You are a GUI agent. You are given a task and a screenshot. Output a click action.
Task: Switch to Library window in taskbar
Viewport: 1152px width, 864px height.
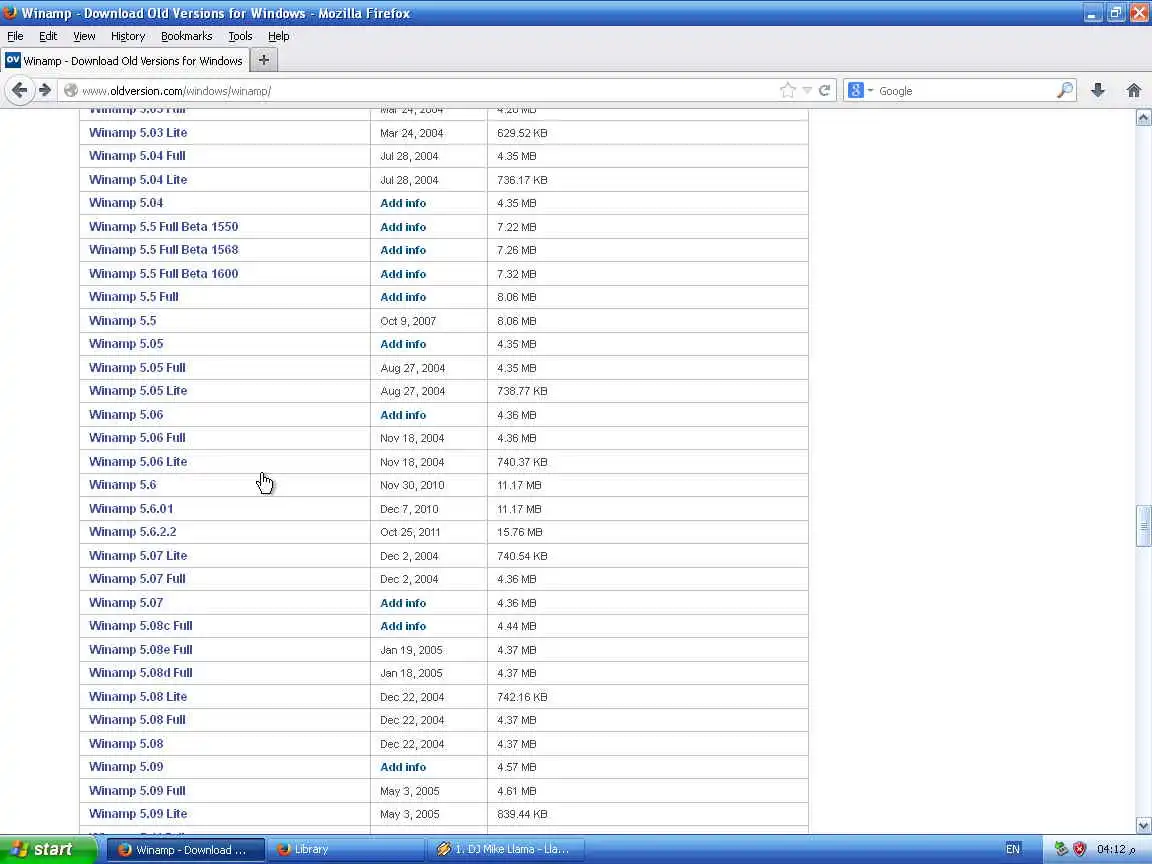[x=345, y=849]
